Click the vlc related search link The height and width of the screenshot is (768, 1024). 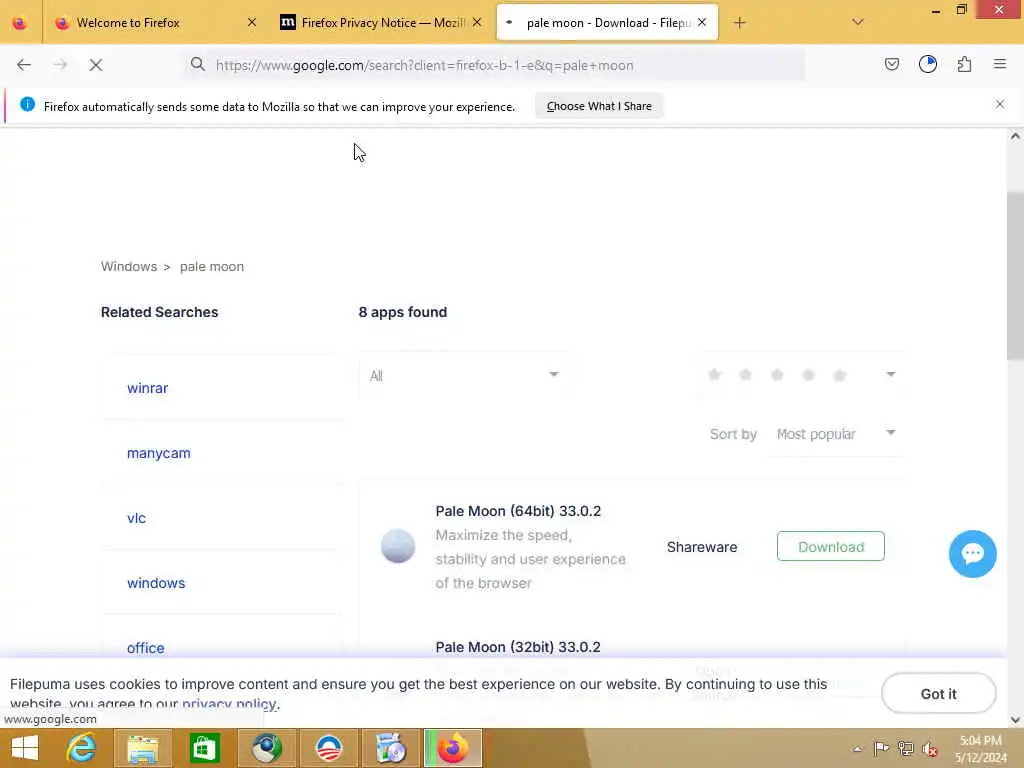[136, 518]
